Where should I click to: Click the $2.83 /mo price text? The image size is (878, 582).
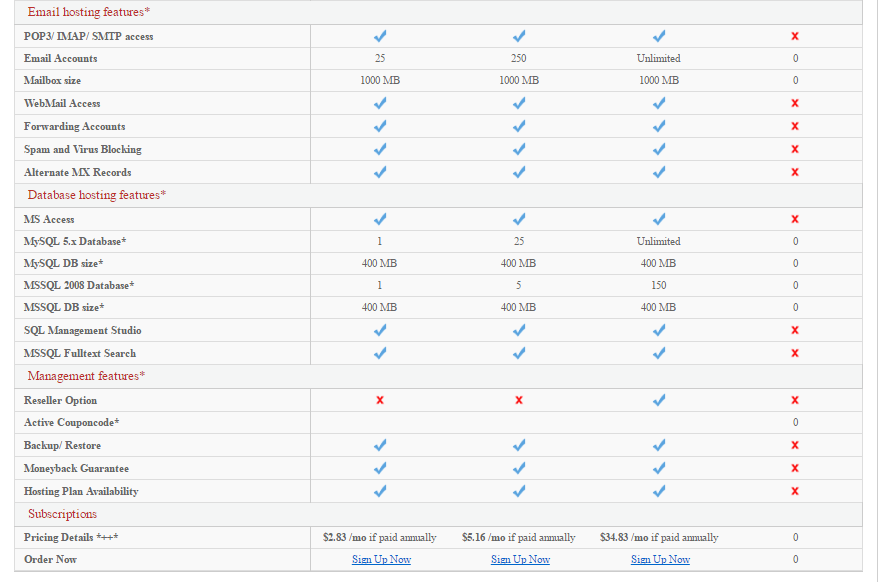[x=380, y=537]
